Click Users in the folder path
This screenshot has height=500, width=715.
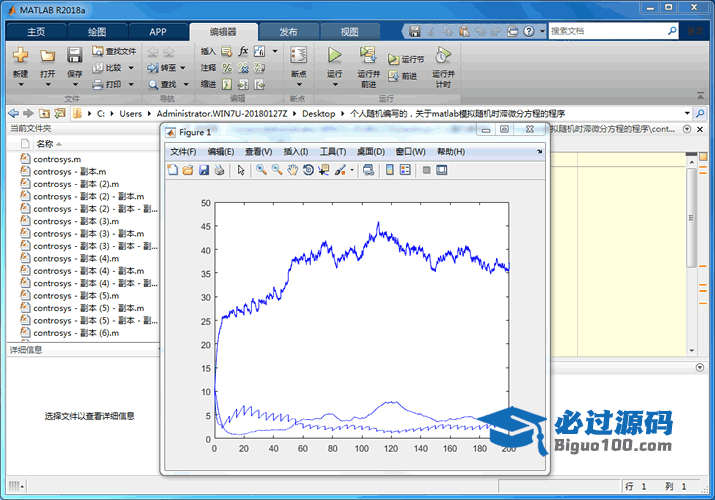(130, 113)
